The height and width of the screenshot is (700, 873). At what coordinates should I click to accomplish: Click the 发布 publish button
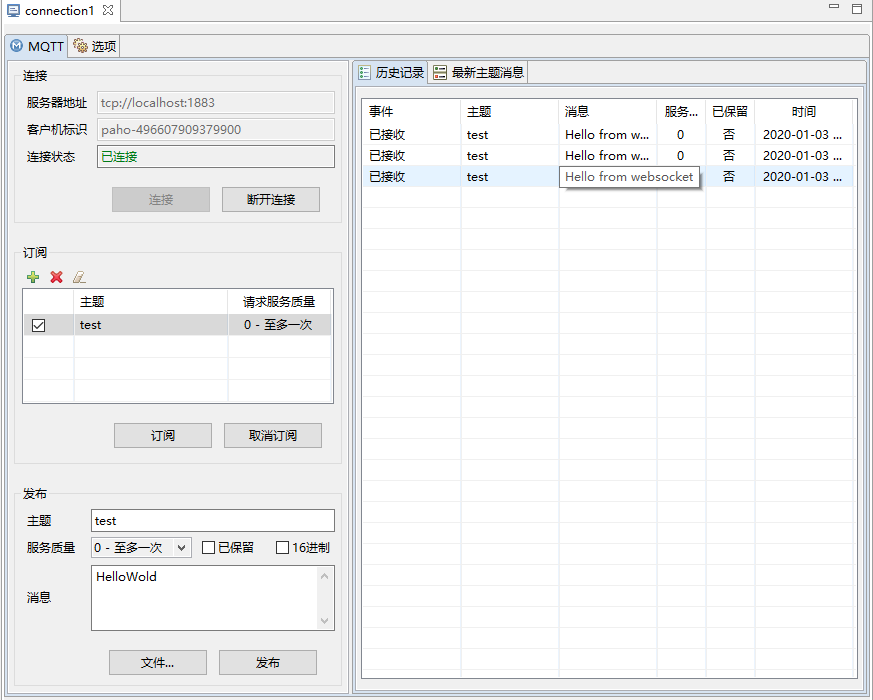(268, 663)
